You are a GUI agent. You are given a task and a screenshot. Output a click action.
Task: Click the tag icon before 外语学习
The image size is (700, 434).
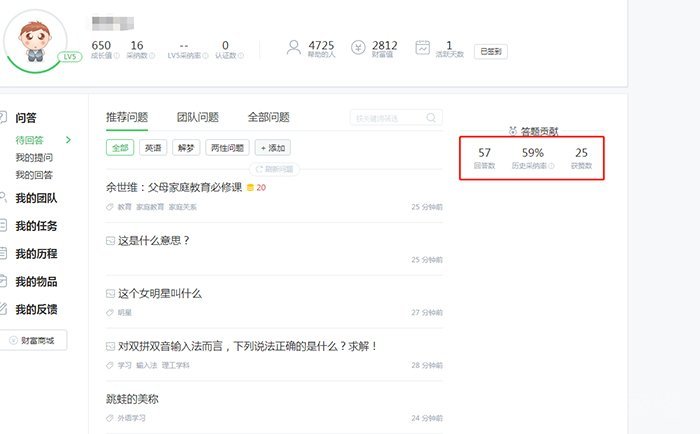[x=110, y=418]
